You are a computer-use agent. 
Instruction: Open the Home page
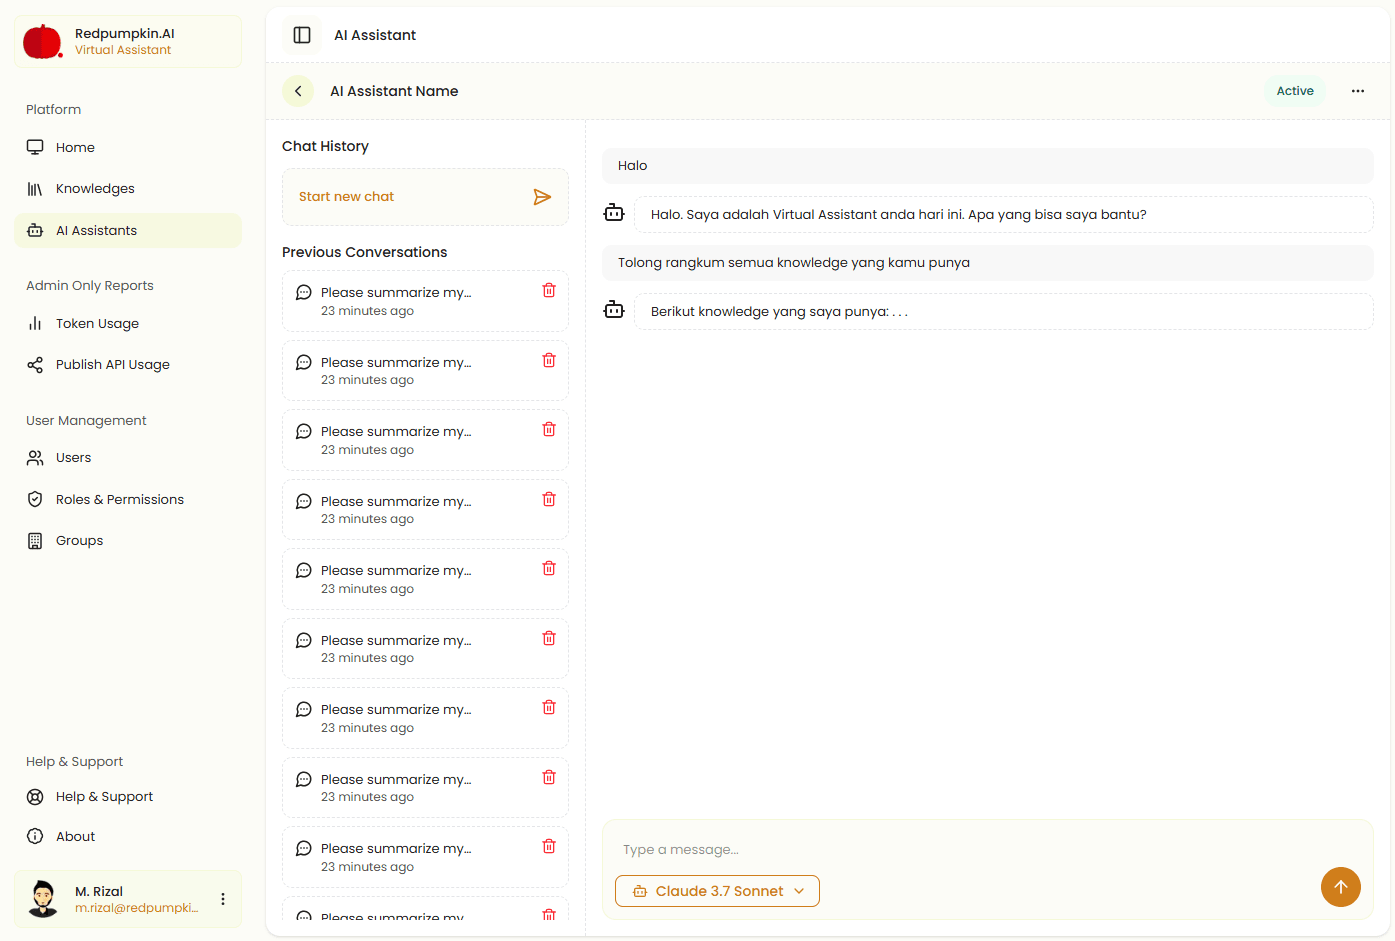click(75, 148)
